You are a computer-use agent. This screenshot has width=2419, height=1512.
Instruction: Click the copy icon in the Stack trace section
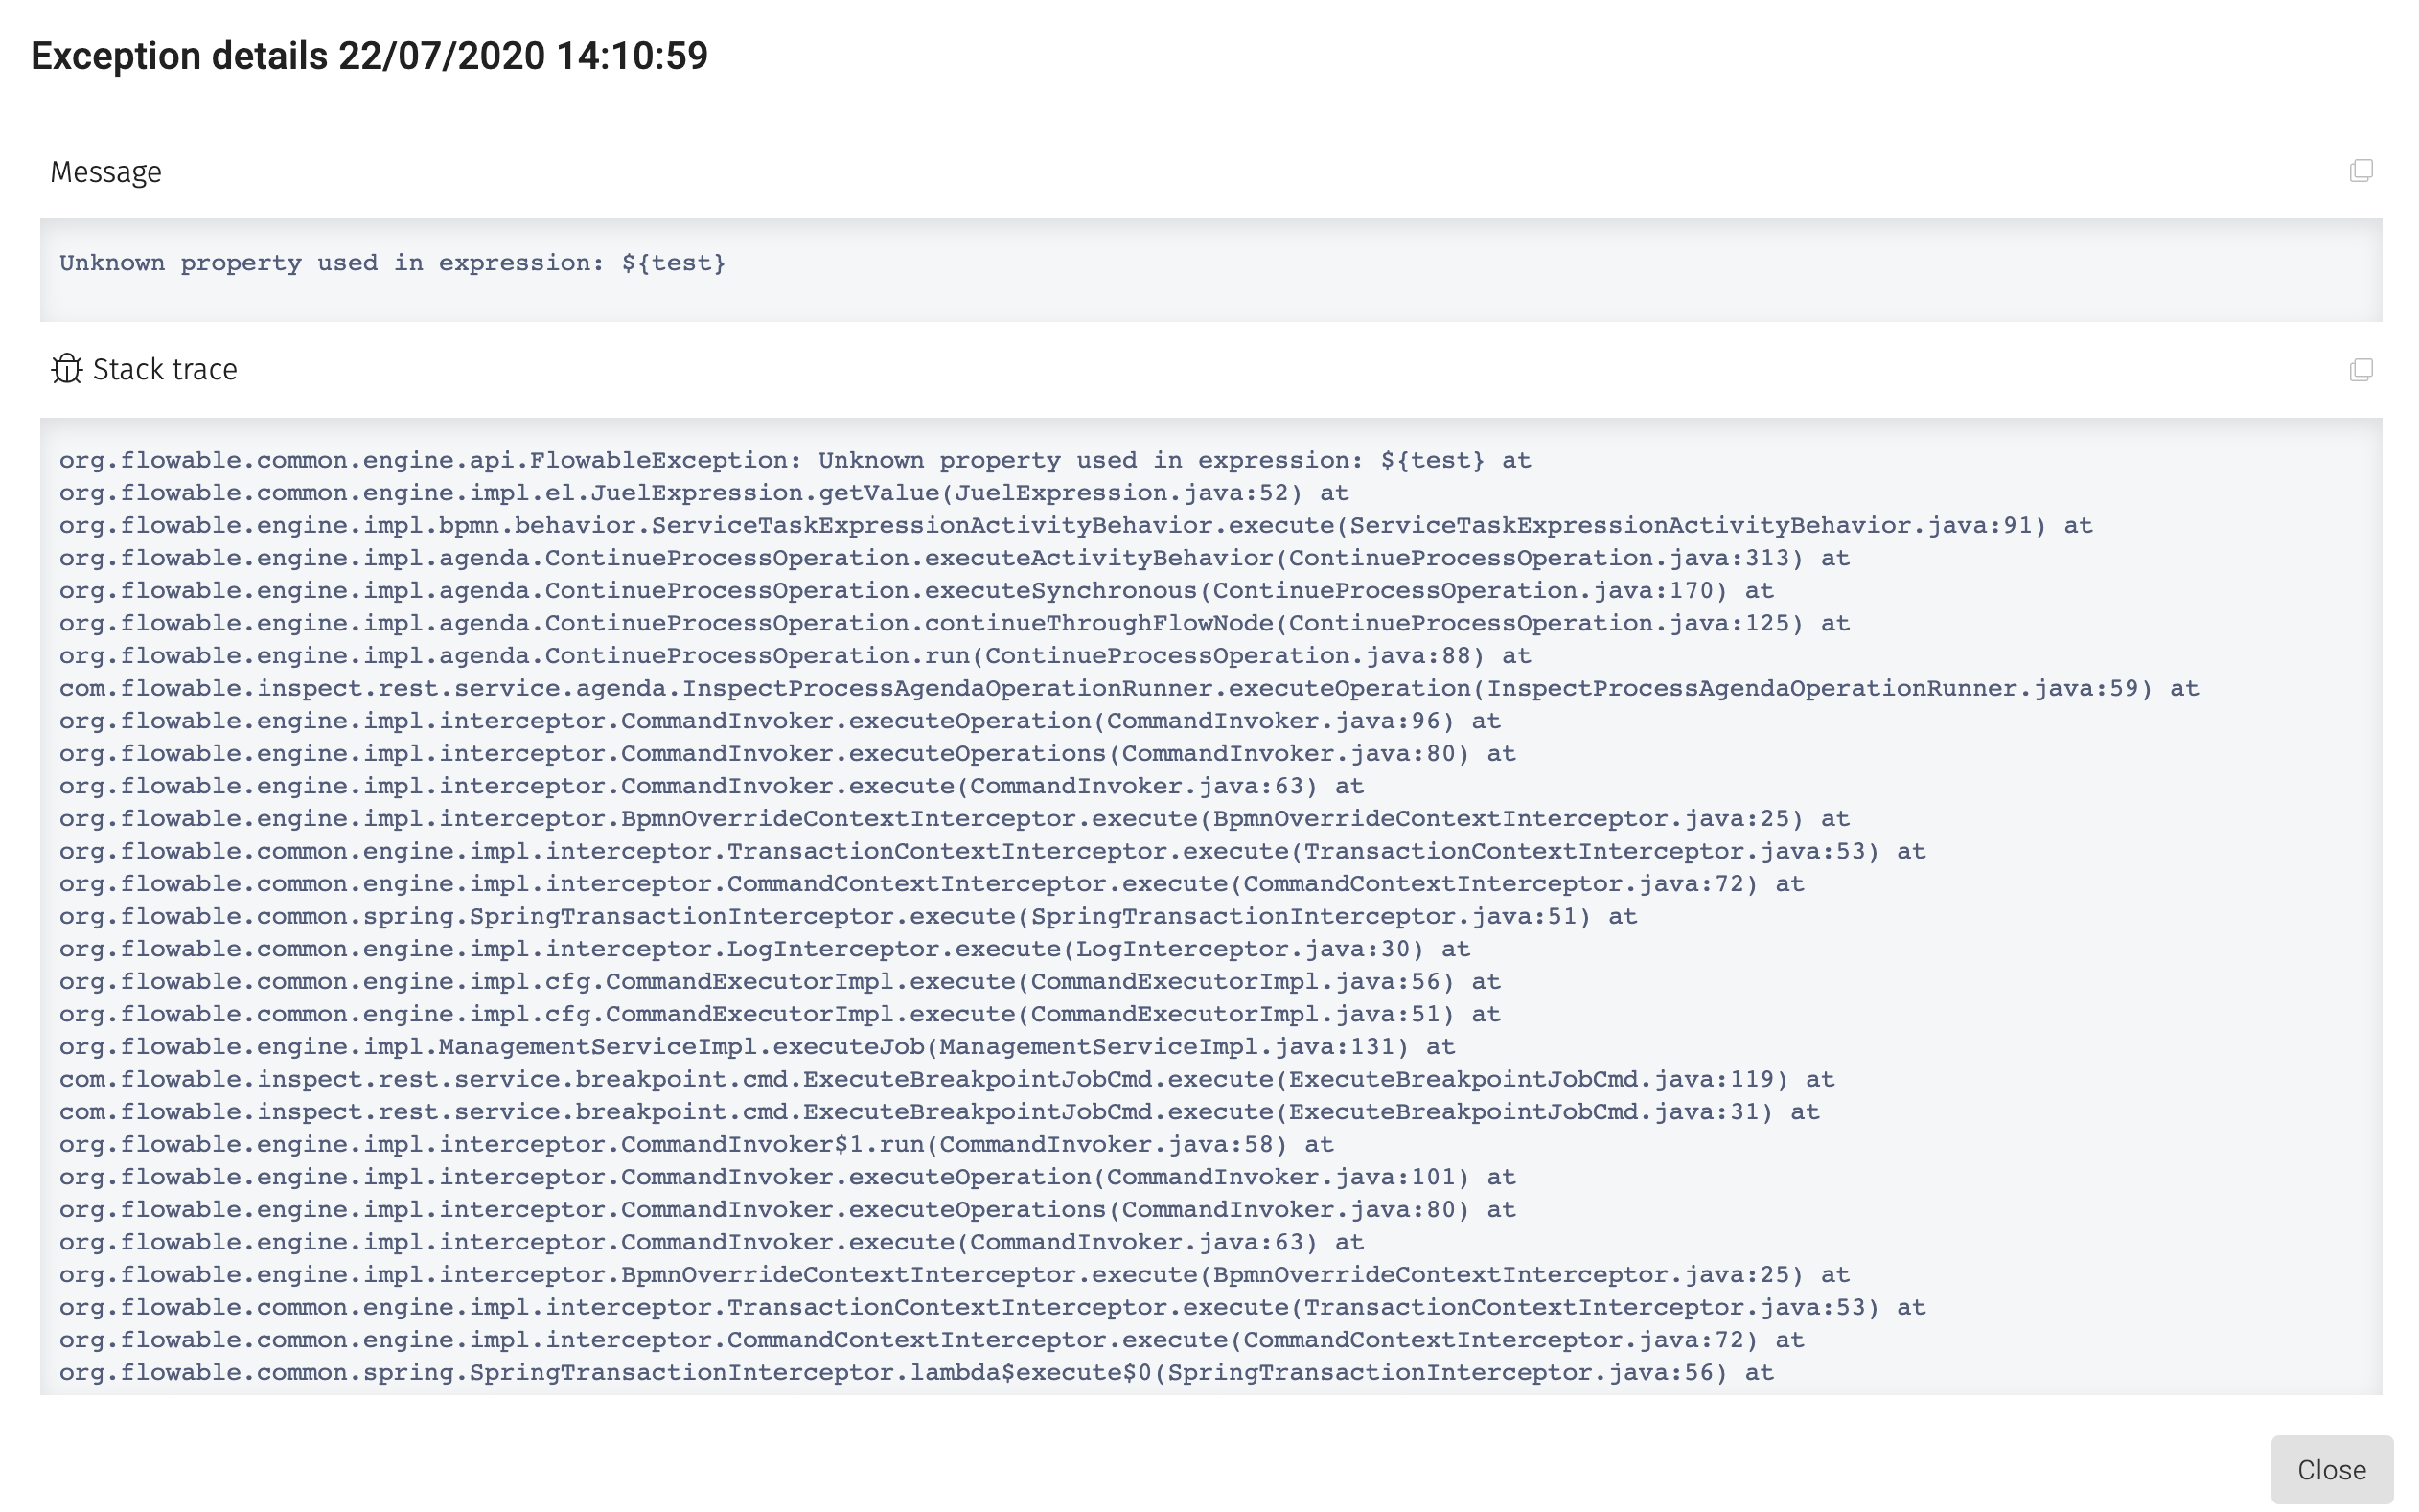(x=2362, y=370)
